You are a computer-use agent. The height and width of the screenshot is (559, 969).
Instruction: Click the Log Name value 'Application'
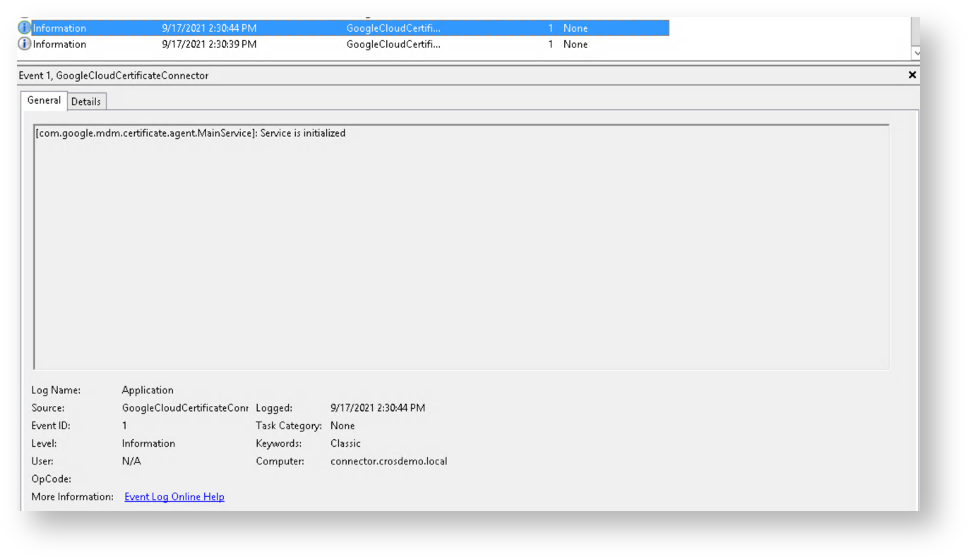[x=147, y=390]
